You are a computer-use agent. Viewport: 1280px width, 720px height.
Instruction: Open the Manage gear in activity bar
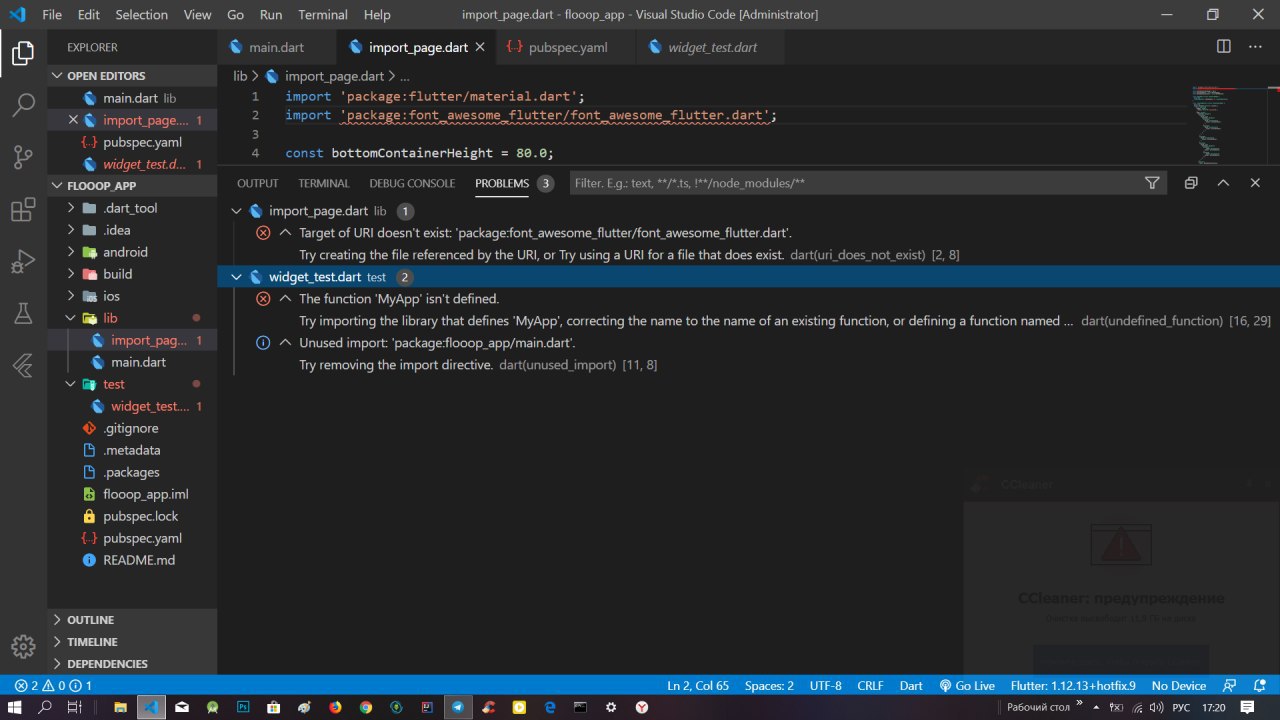pyautogui.click(x=23, y=645)
